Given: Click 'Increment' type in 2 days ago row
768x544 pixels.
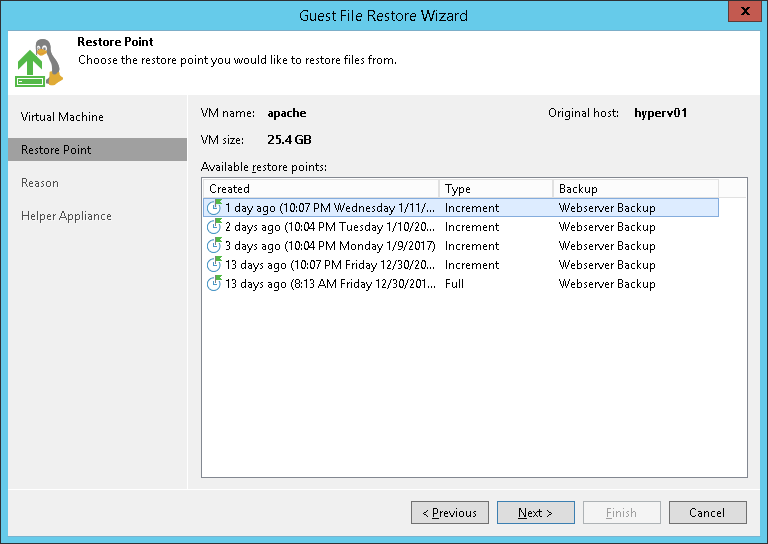Looking at the screenshot, I should click(x=472, y=227).
